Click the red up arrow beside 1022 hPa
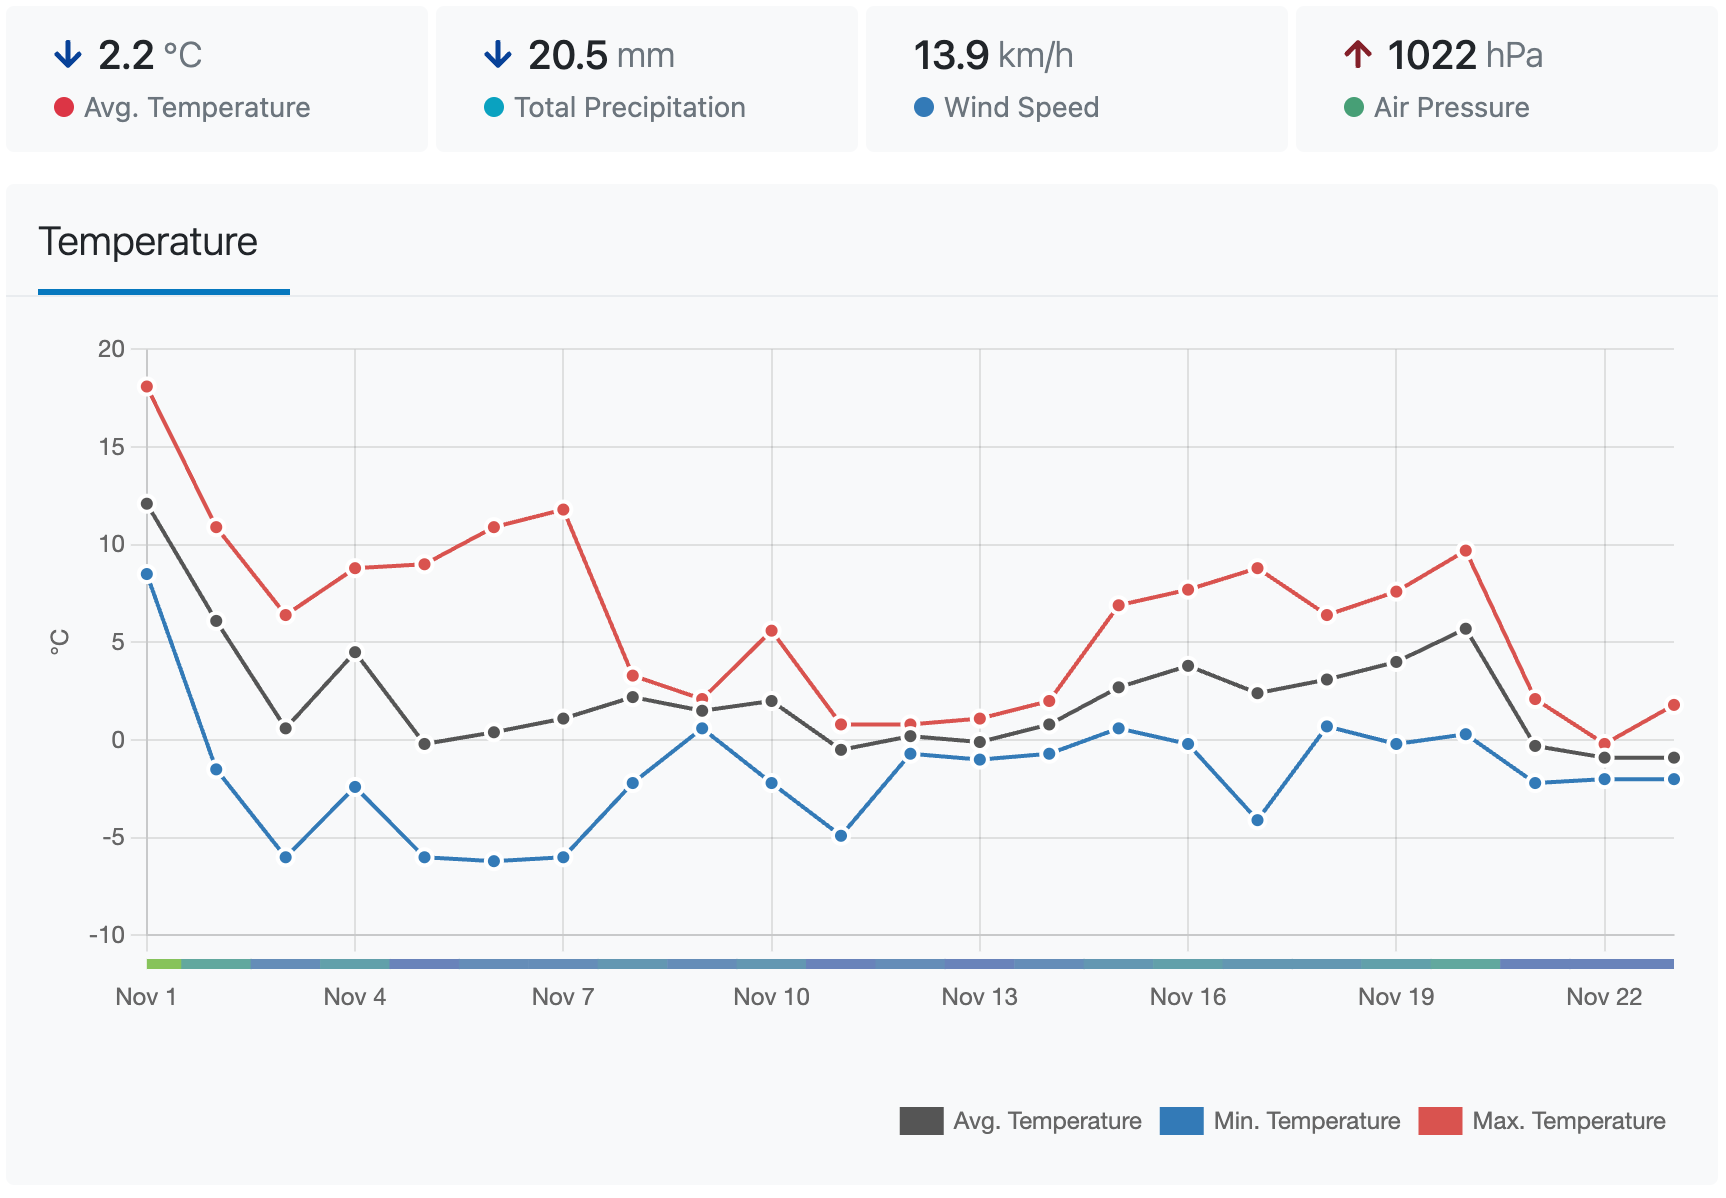This screenshot has height=1198, width=1726. pos(1357,54)
